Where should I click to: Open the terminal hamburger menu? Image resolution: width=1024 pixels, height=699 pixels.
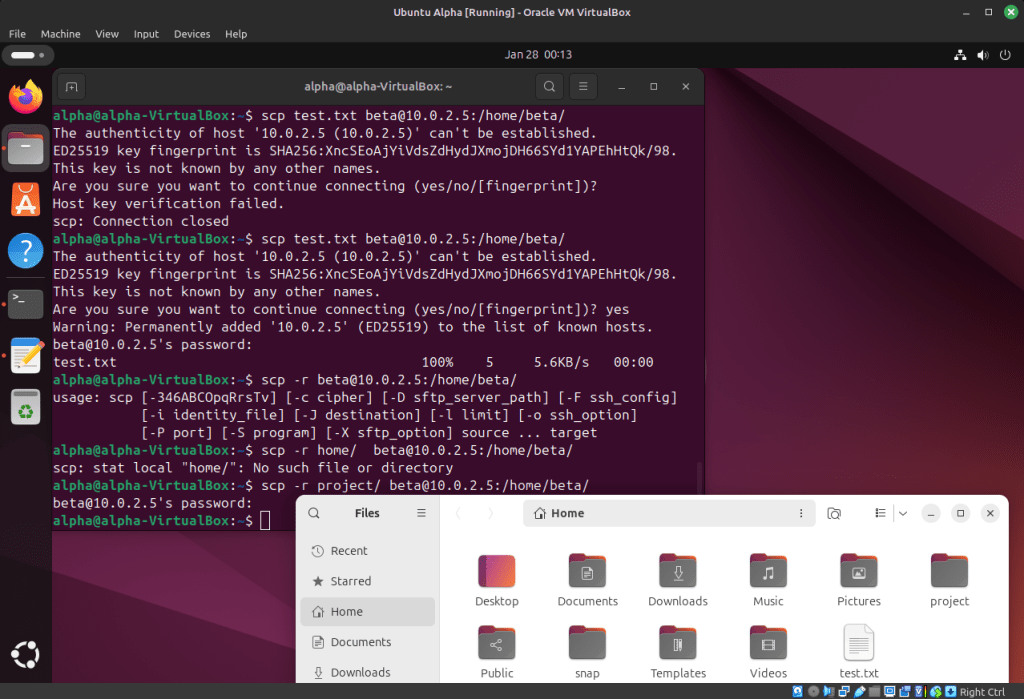(x=584, y=87)
